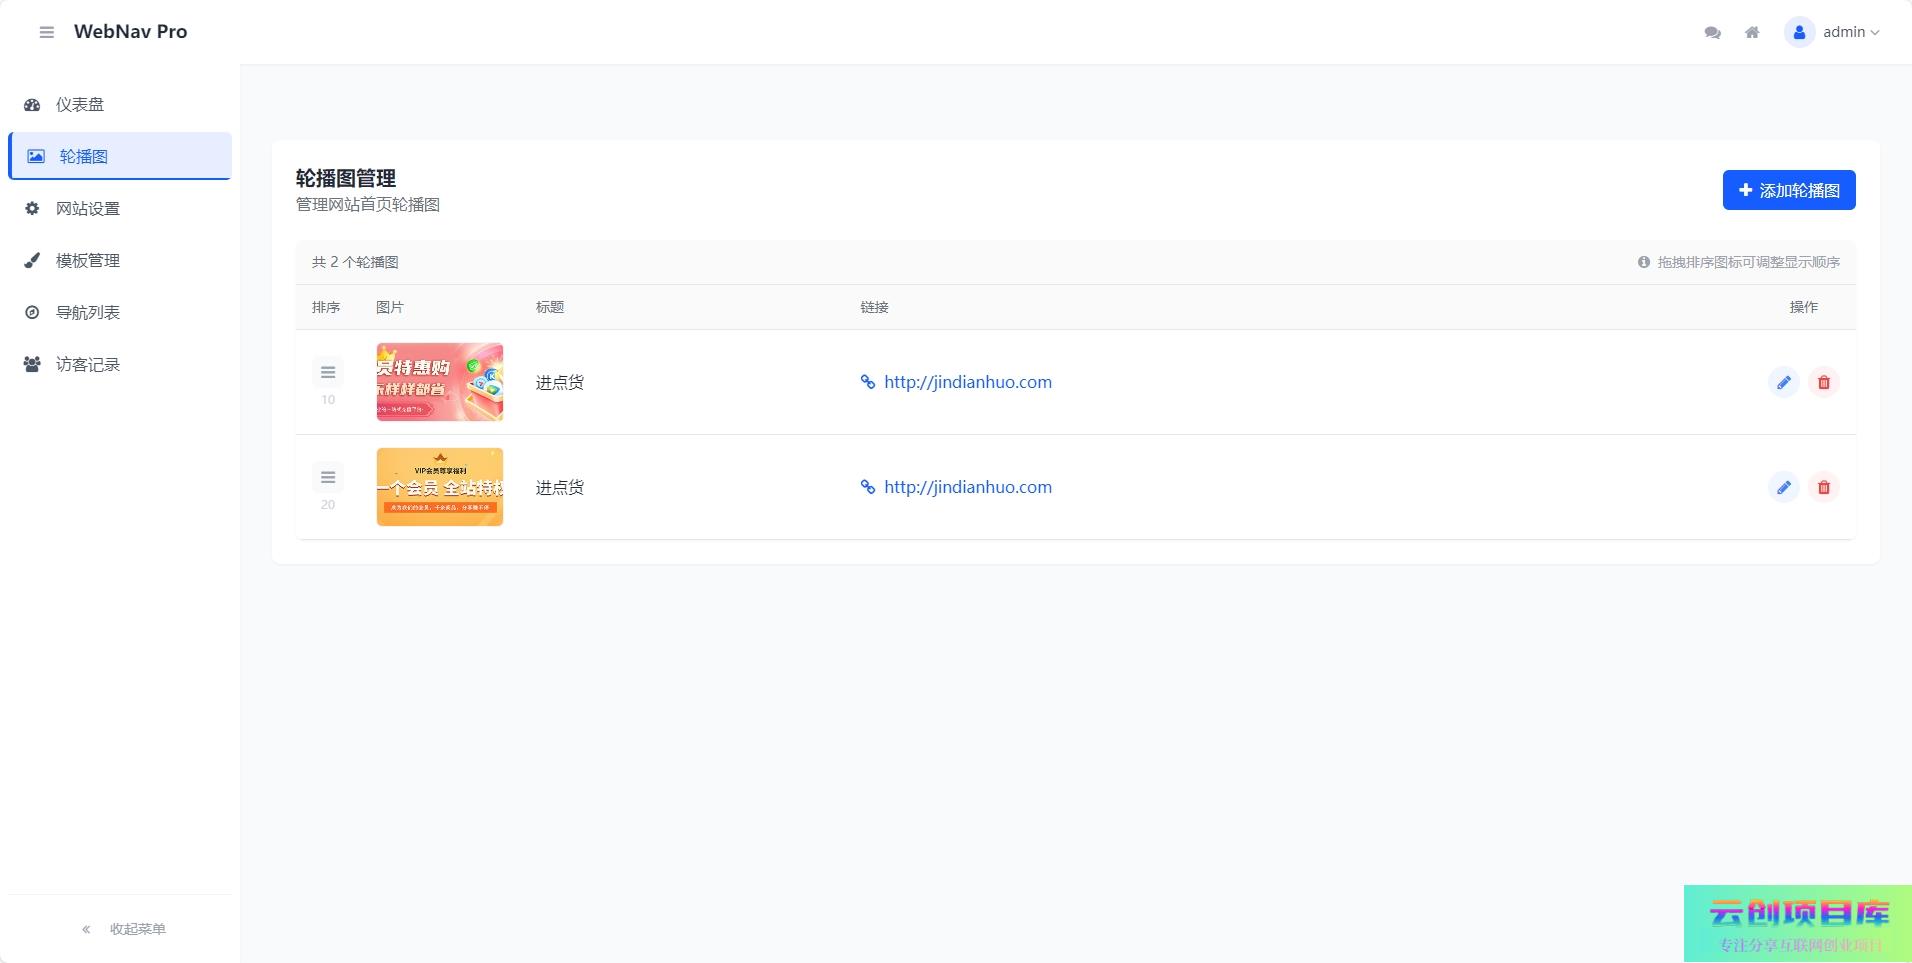
Task: Click the pink promotional banner thumbnail
Action: click(x=439, y=382)
